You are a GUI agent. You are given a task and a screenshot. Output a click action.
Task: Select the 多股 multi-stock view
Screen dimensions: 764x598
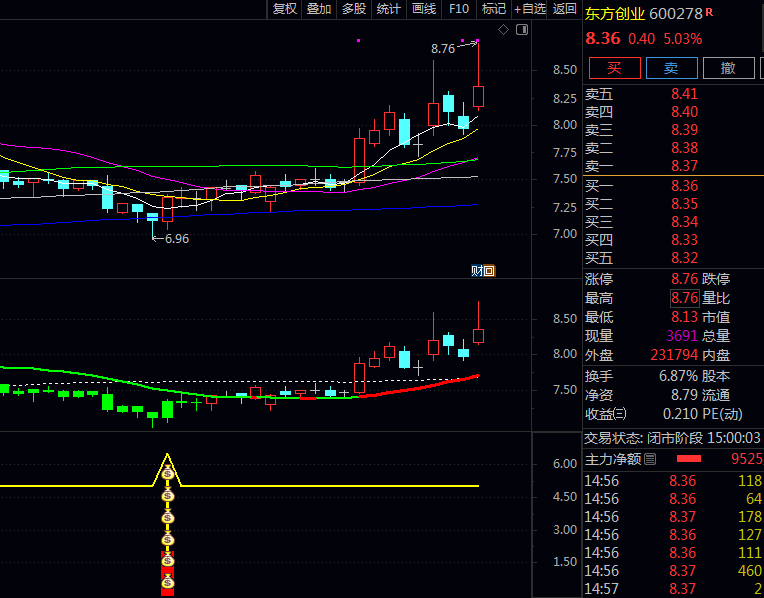click(x=354, y=9)
